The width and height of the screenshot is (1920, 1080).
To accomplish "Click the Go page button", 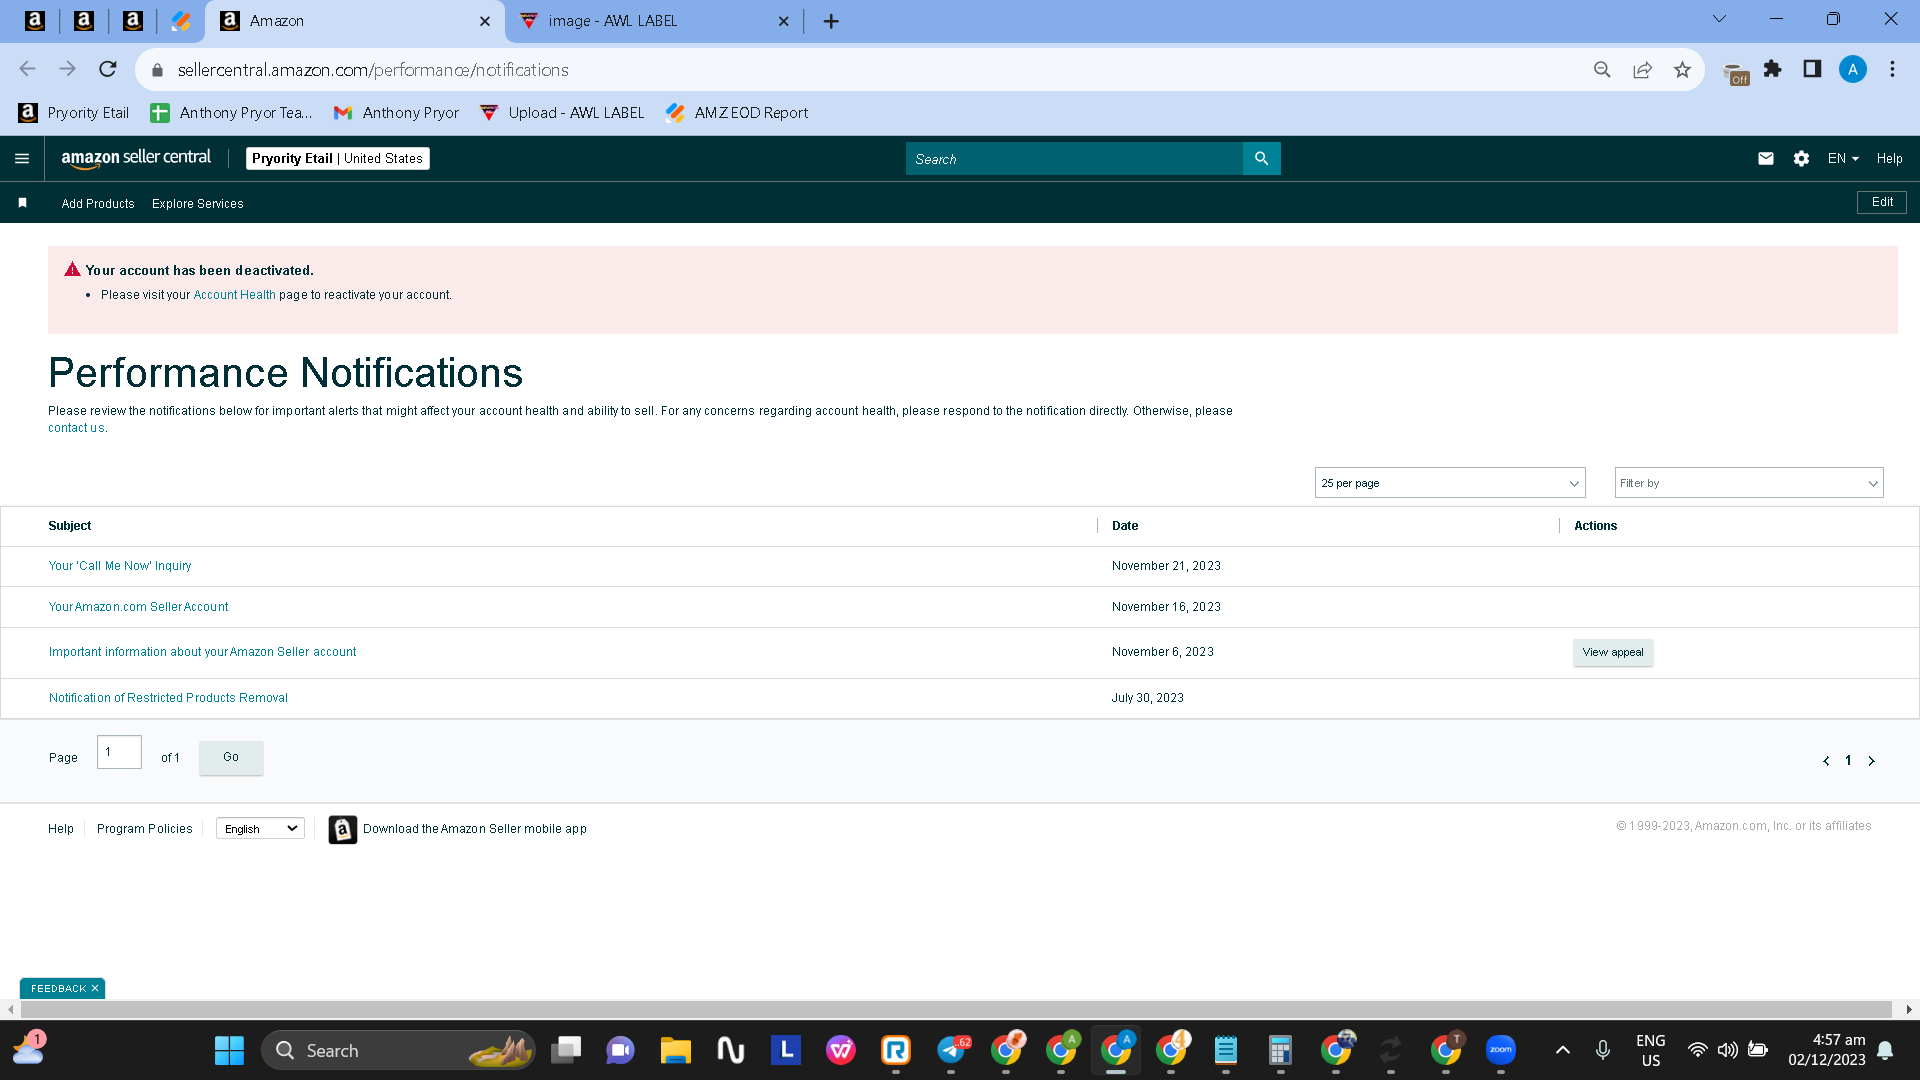I will click(231, 757).
